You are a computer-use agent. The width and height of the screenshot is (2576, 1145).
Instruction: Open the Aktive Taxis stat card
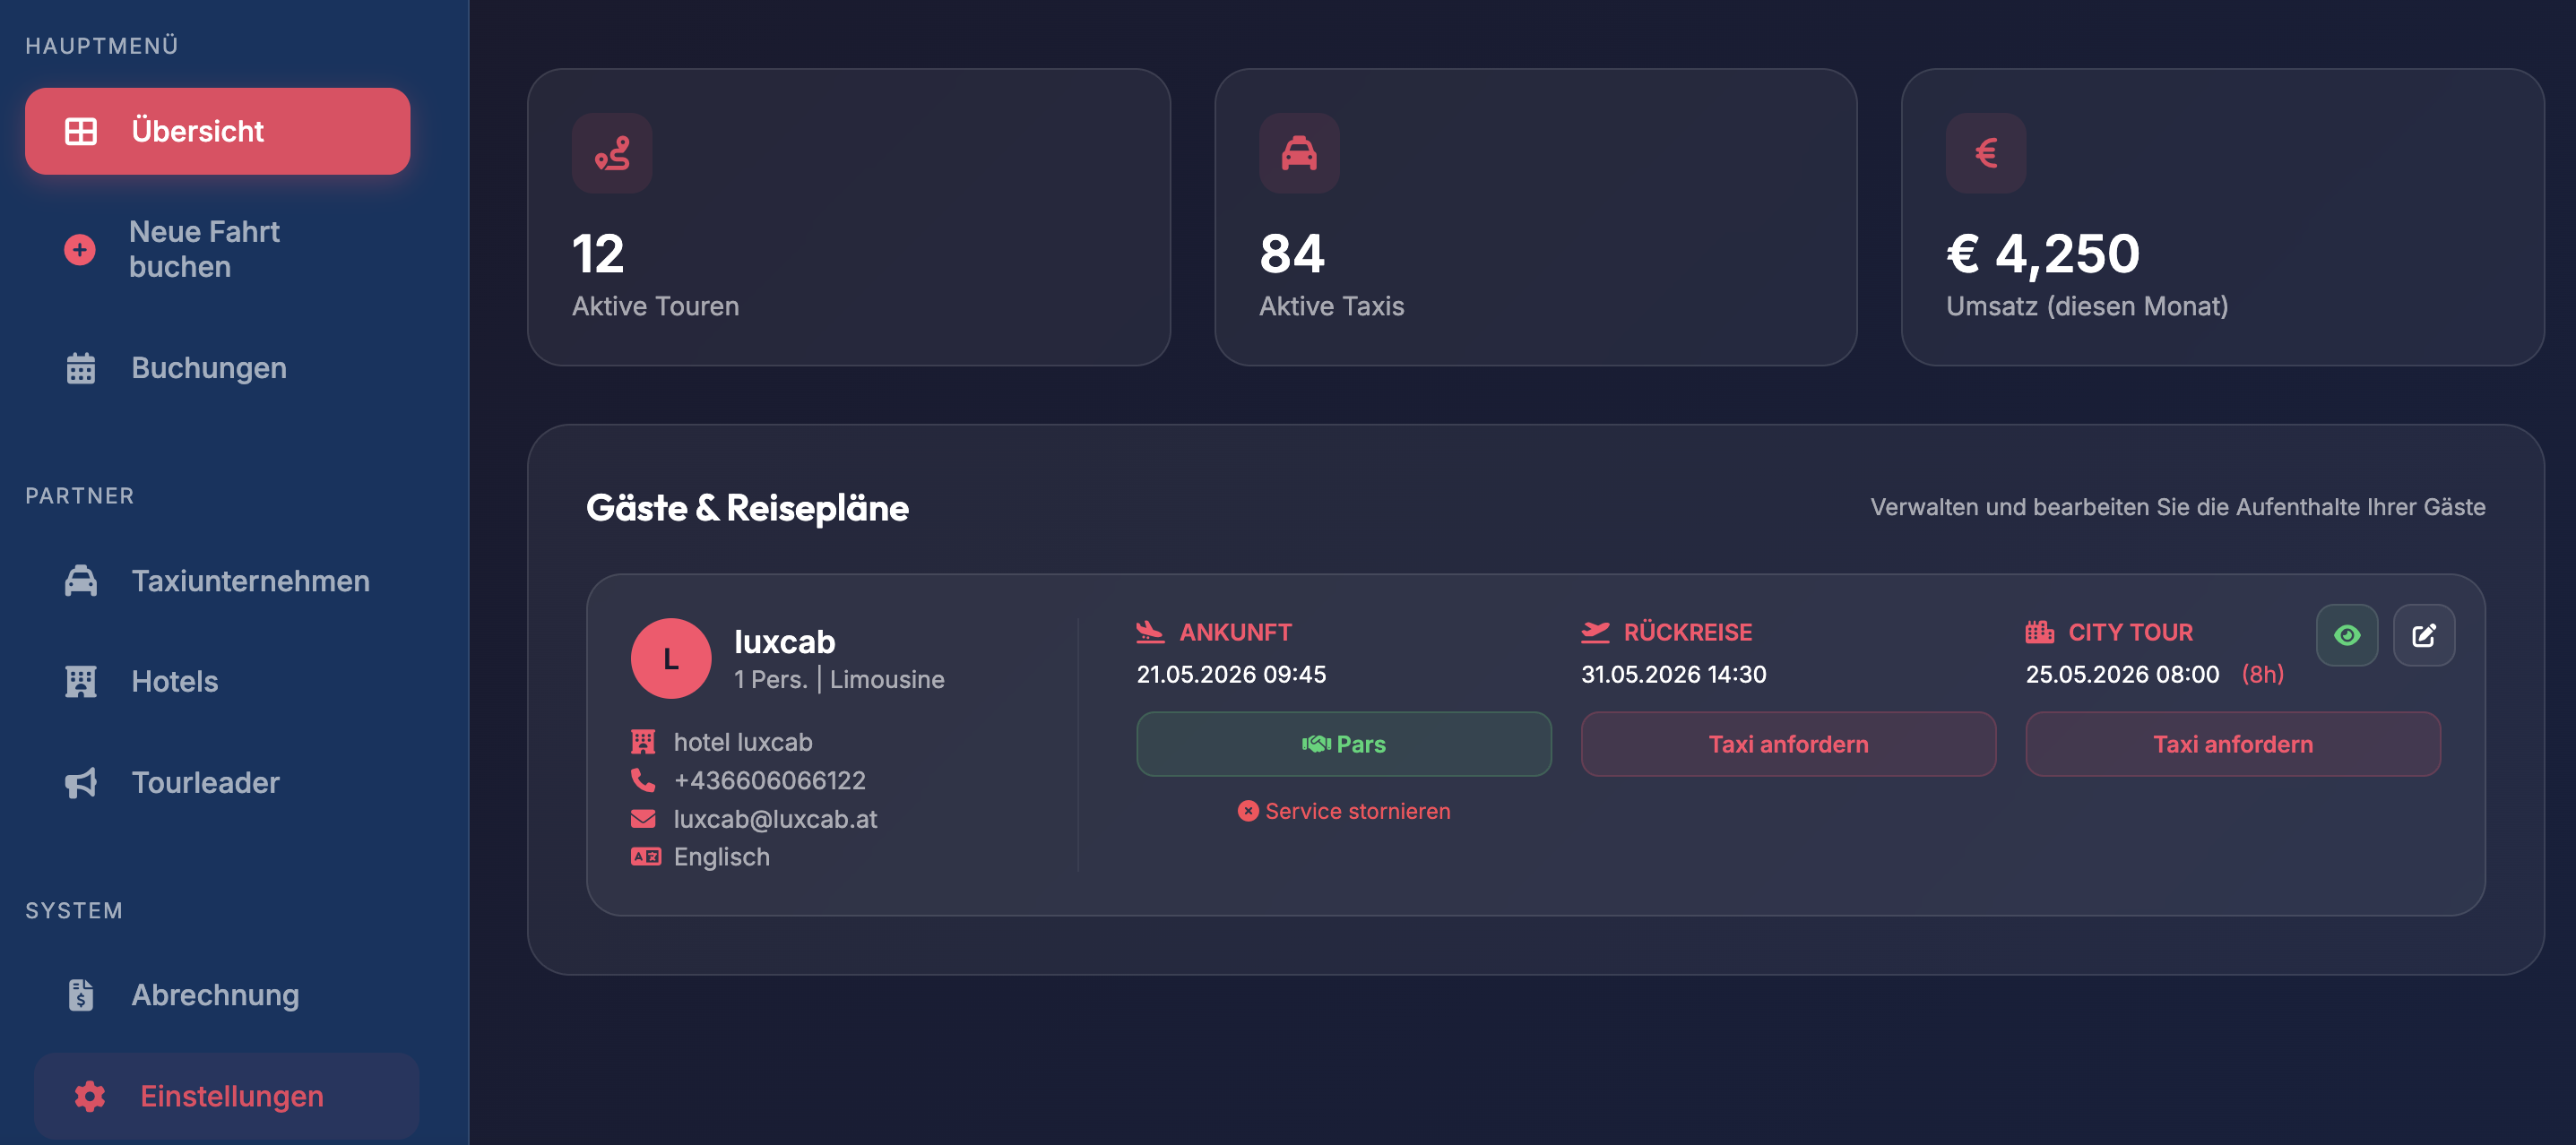(1536, 217)
